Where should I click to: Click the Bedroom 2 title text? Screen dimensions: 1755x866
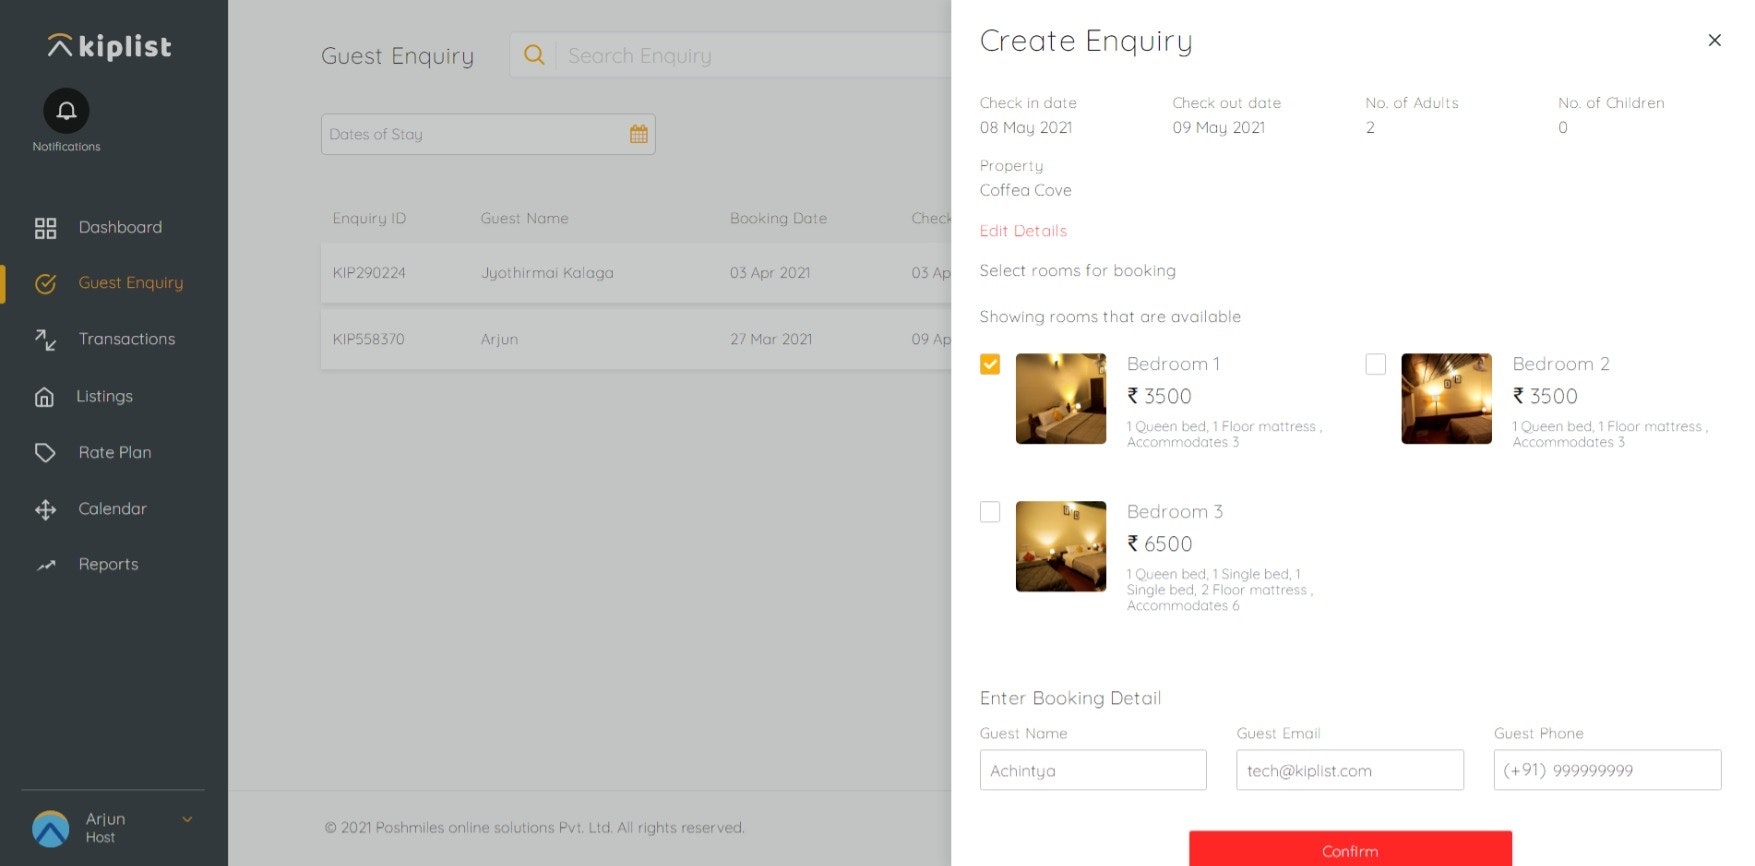point(1561,364)
